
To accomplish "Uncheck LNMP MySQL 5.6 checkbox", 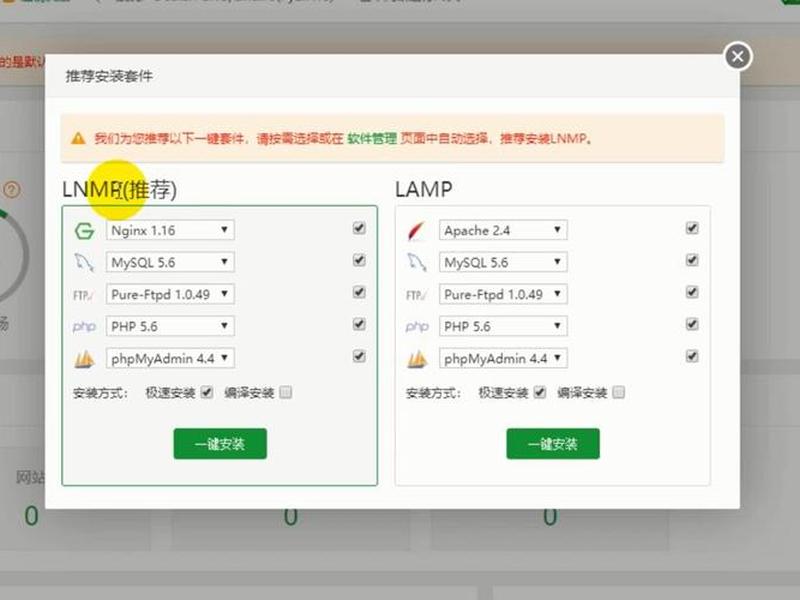I will click(359, 260).
